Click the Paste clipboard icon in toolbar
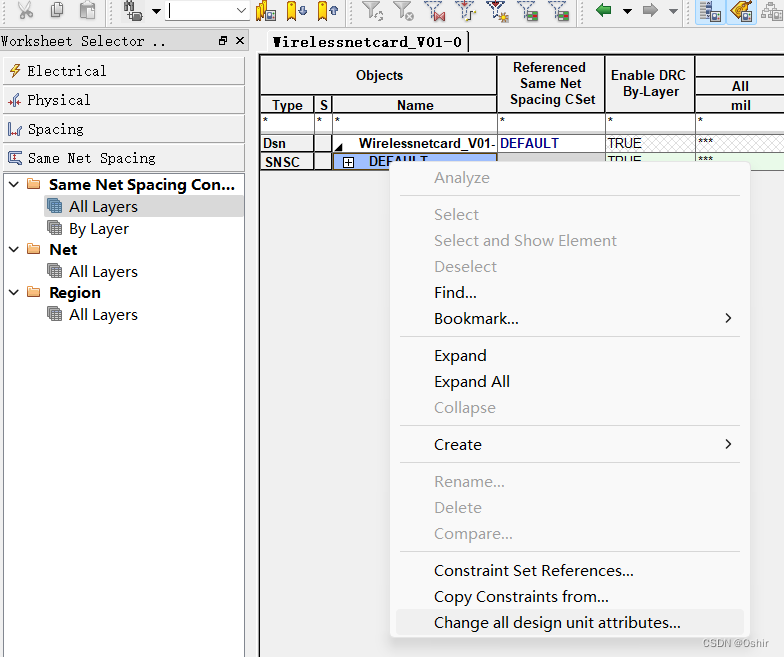This screenshot has height=657, width=784. click(x=88, y=11)
